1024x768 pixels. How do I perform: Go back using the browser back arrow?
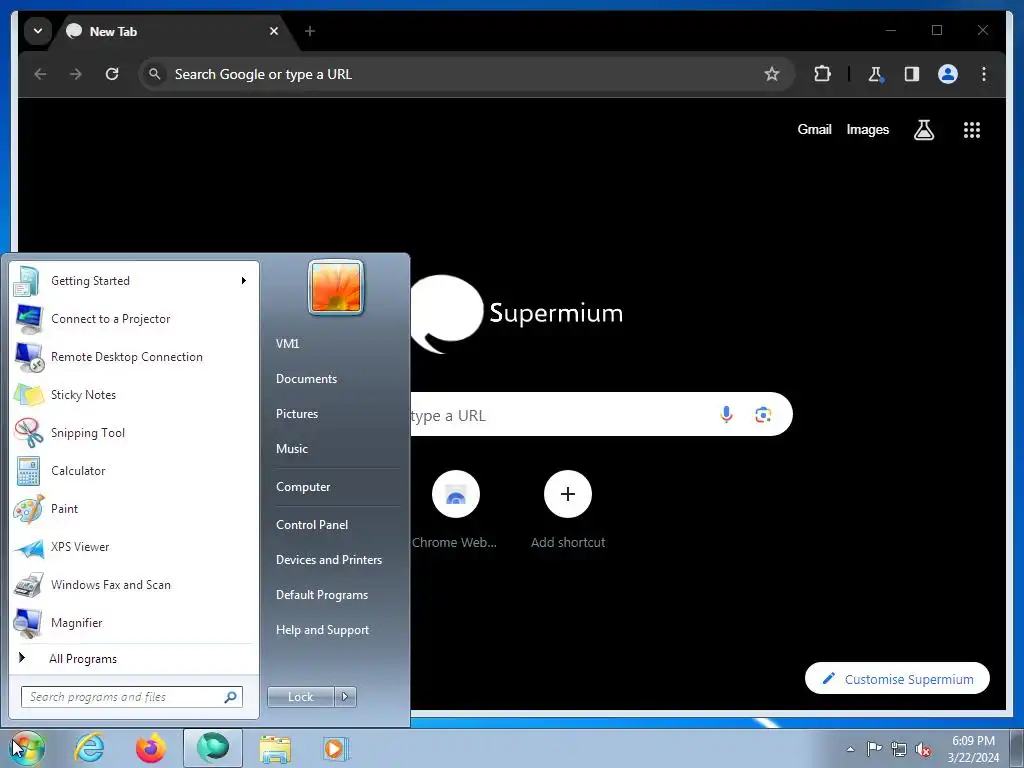tap(40, 74)
